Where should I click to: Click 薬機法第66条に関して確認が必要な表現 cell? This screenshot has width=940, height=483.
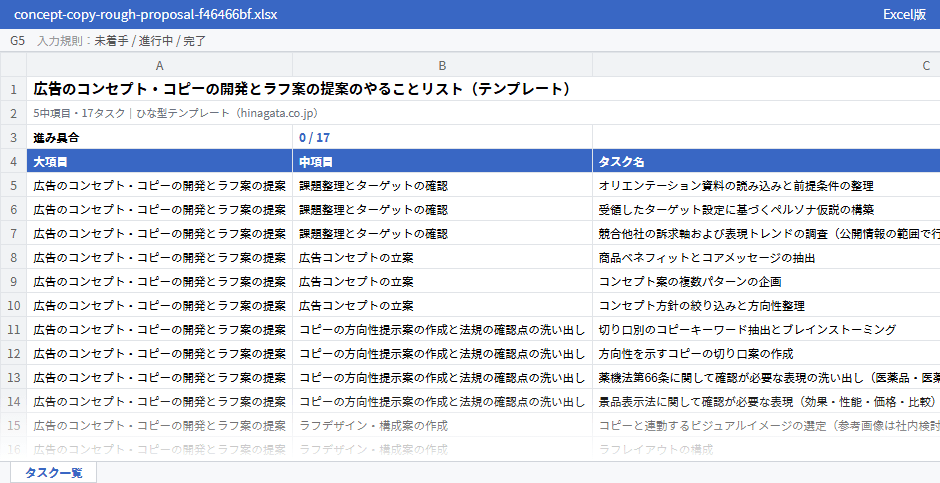tap(766, 377)
